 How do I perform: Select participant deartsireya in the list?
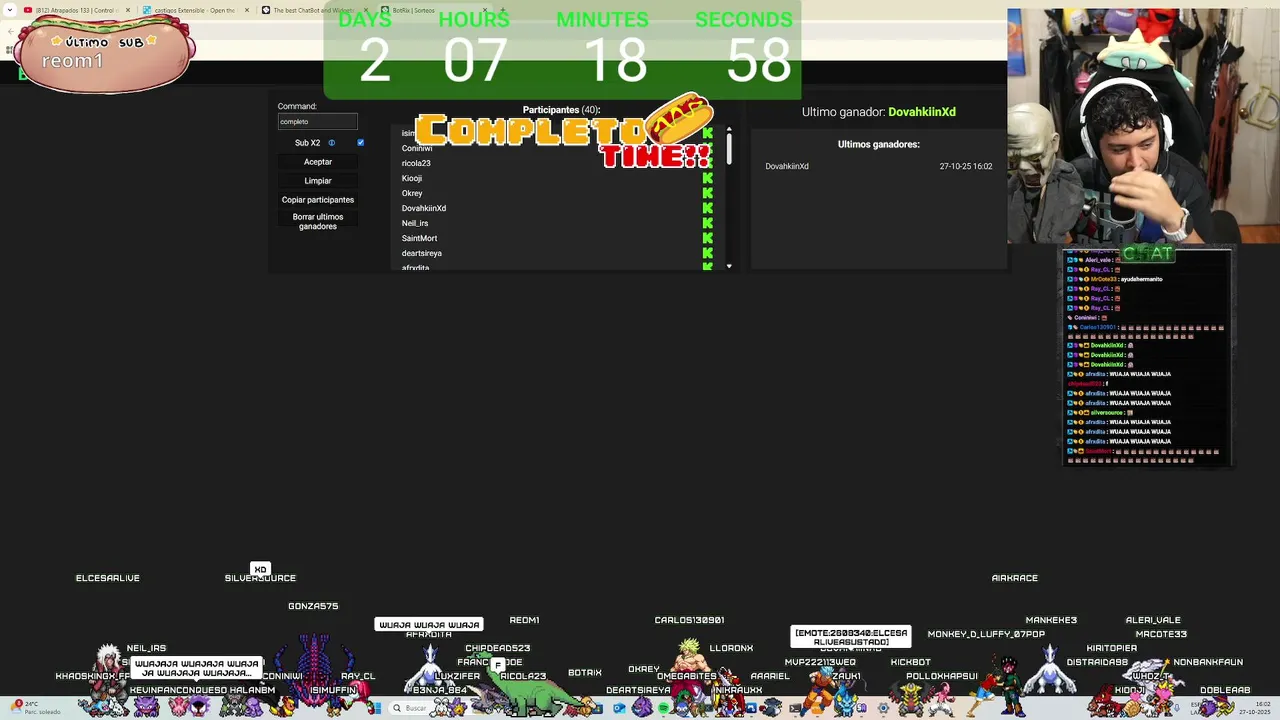click(x=421, y=253)
